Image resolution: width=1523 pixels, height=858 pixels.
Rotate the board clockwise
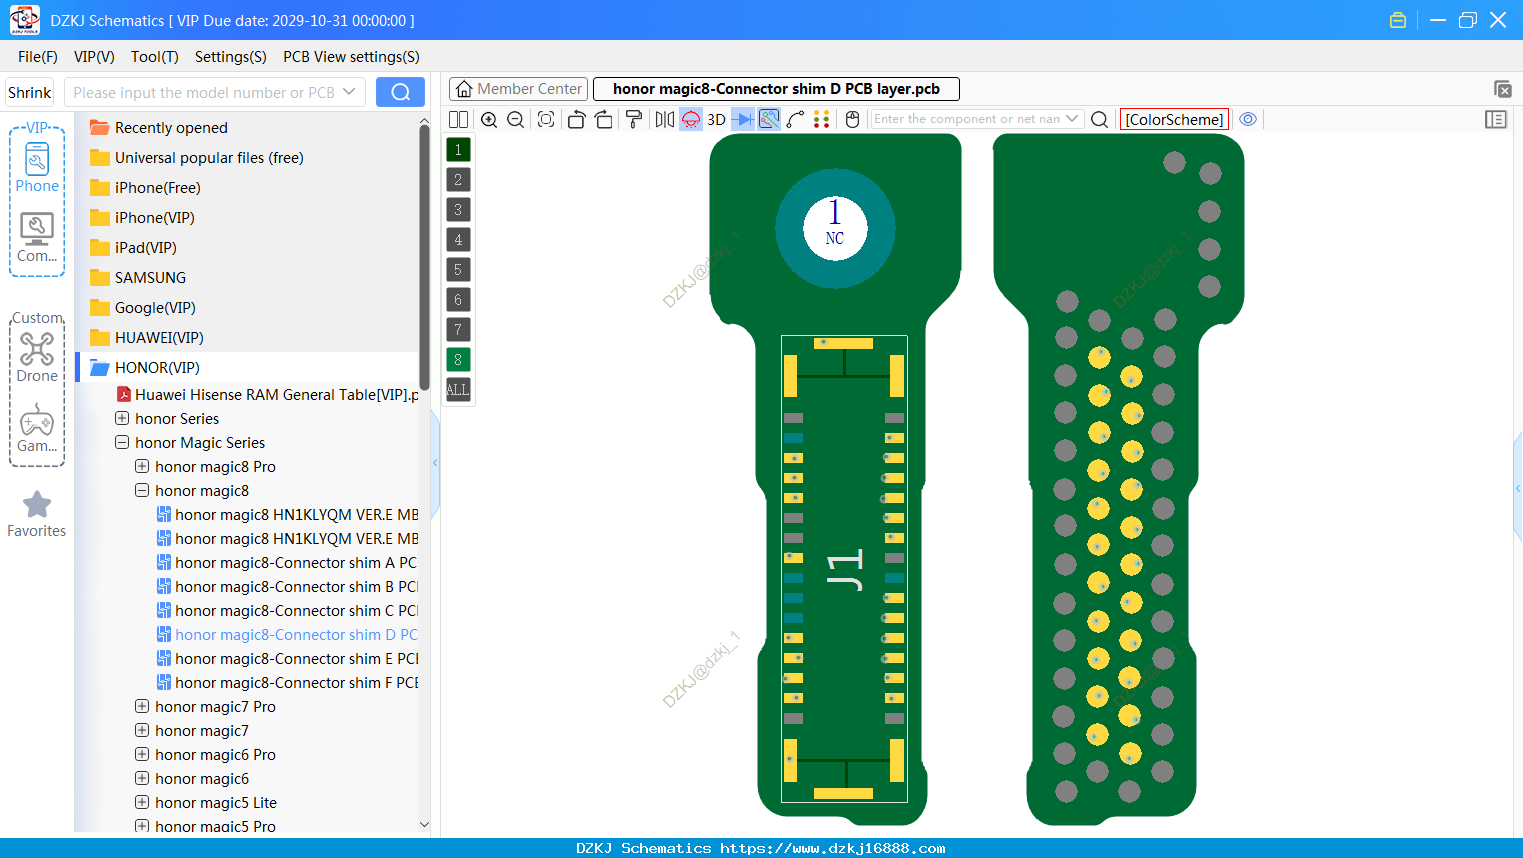tap(604, 119)
